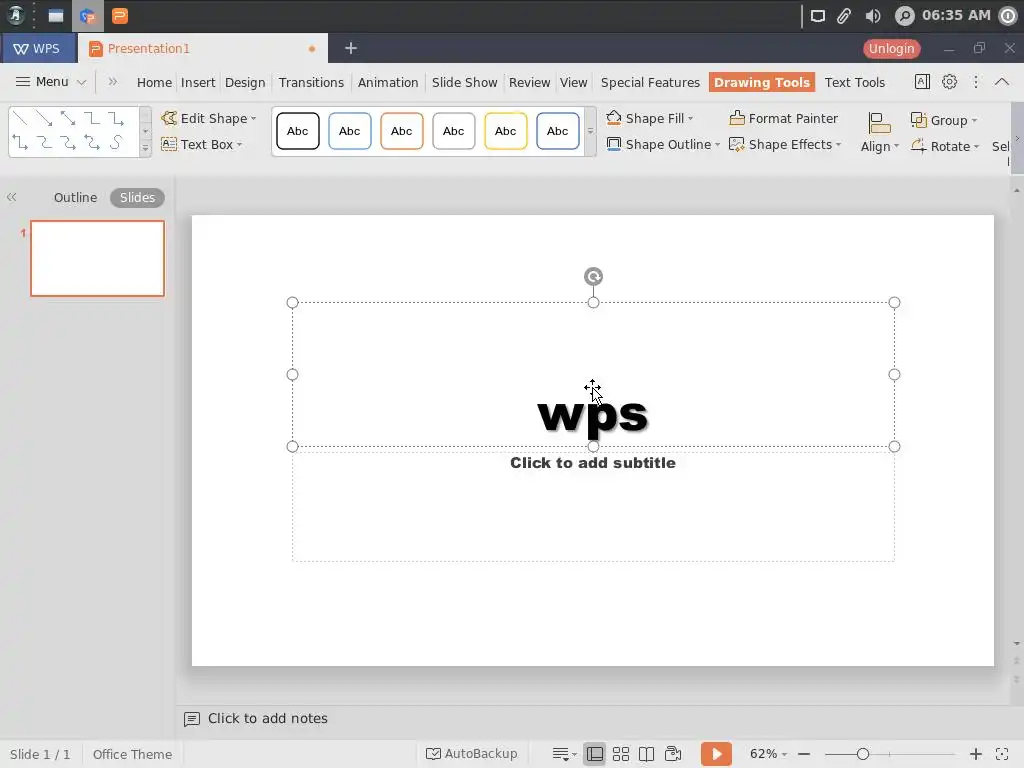Screen dimensions: 1024x768
Task: Open the more options vertical dots
Action: (976, 82)
